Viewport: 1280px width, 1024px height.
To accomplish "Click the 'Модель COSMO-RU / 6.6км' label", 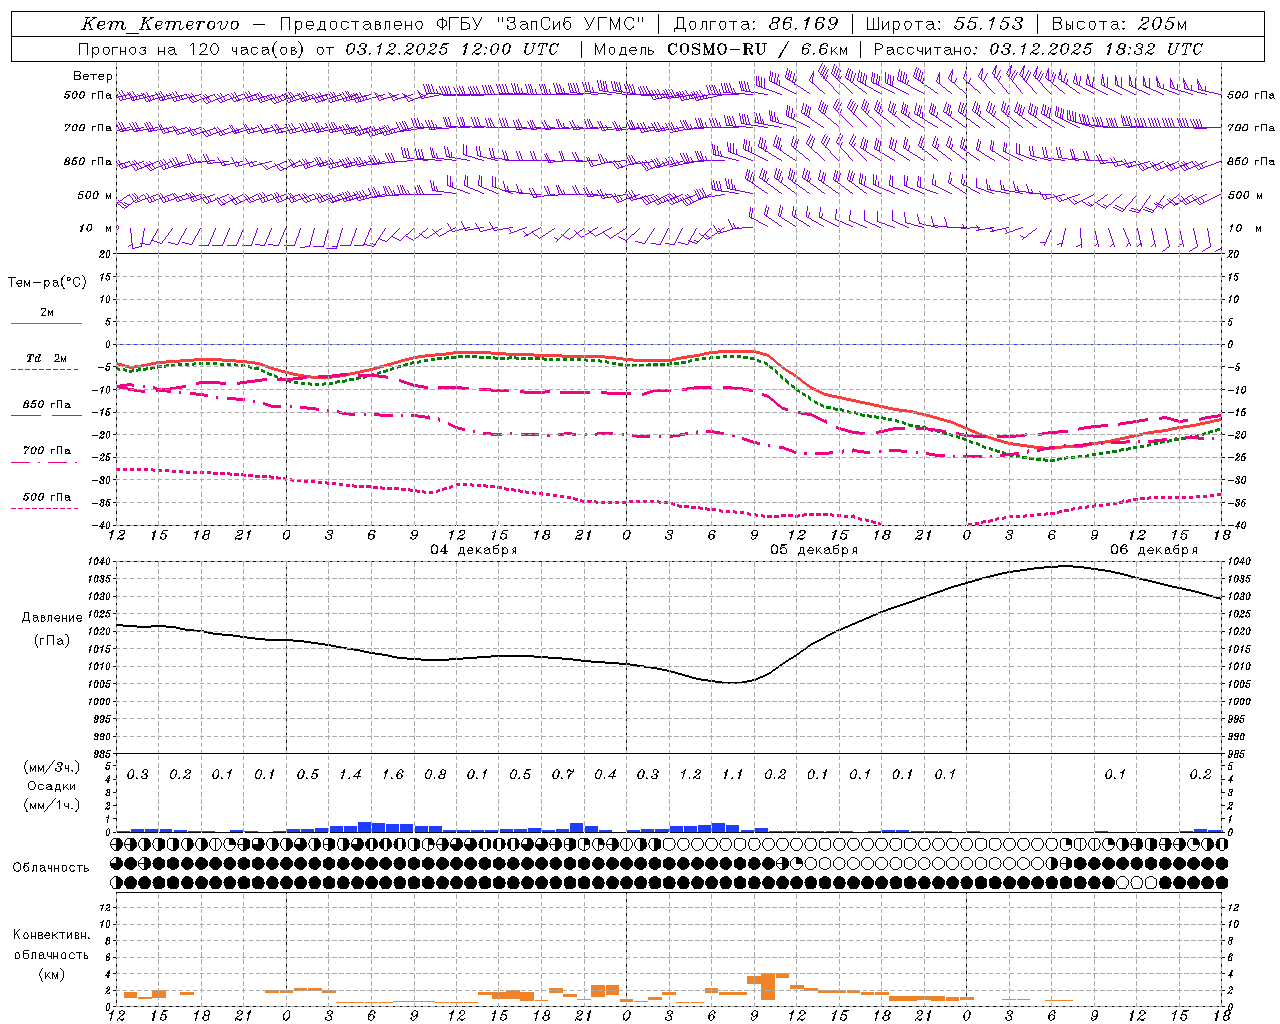I will tap(721, 49).
